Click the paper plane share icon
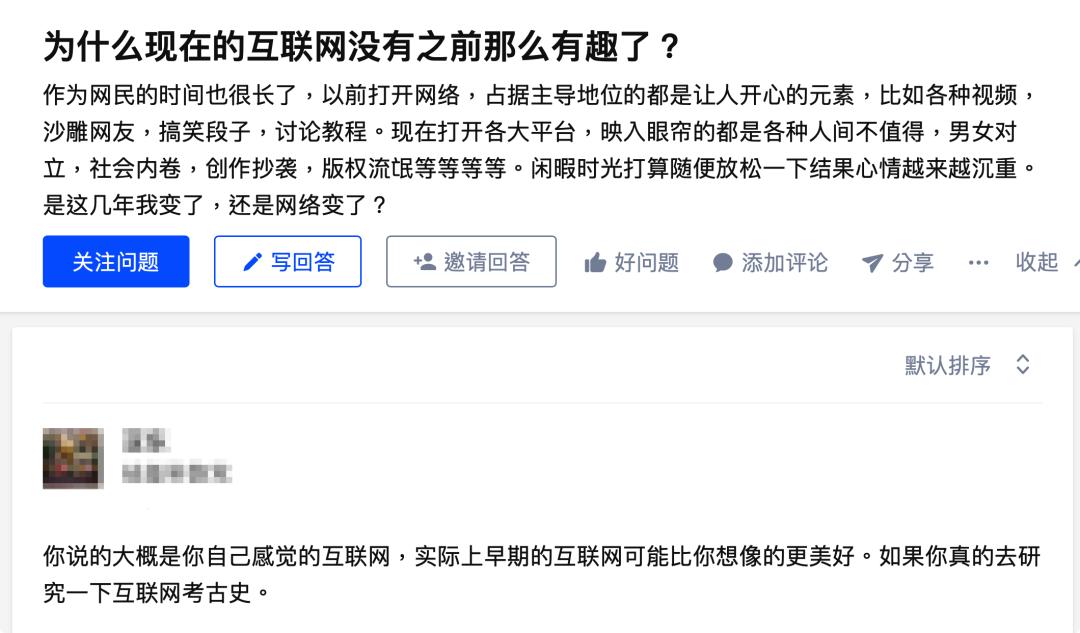 pyautogui.click(x=871, y=262)
